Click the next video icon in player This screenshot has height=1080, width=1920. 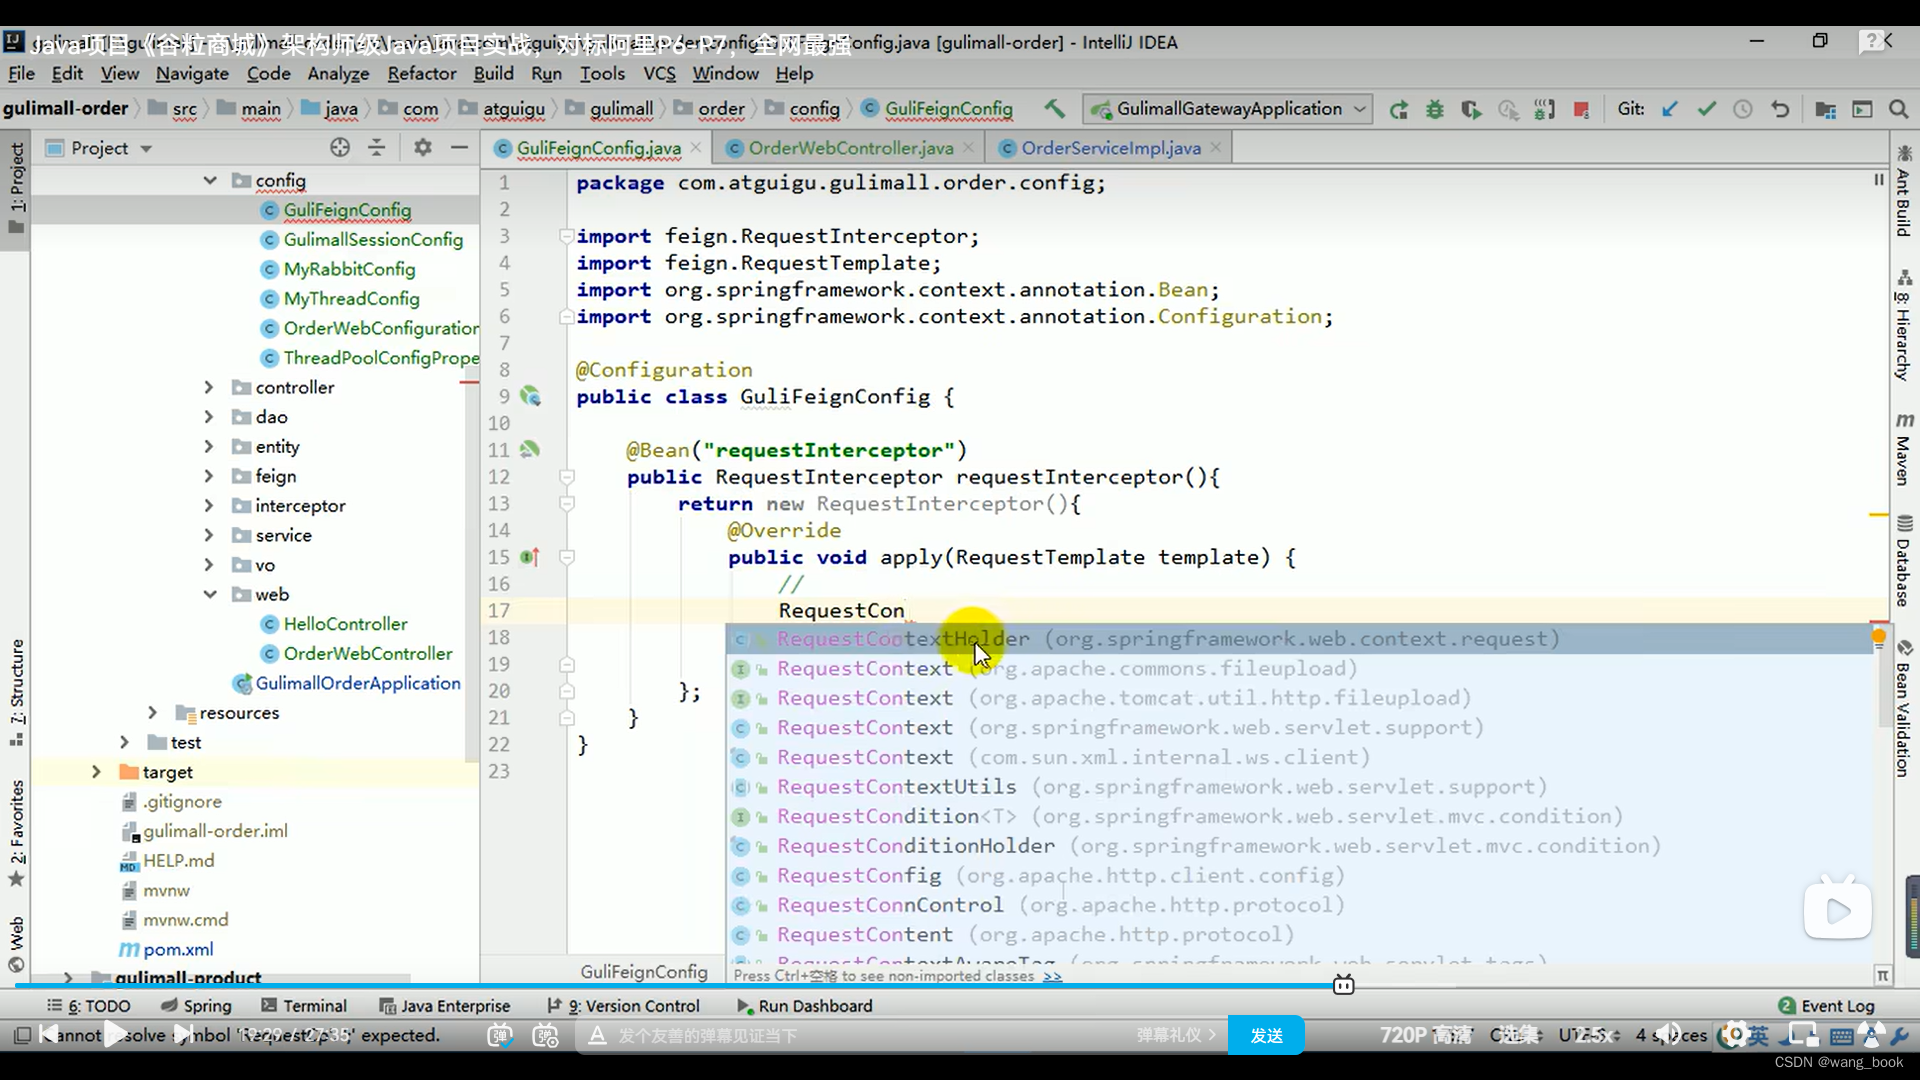(183, 1035)
